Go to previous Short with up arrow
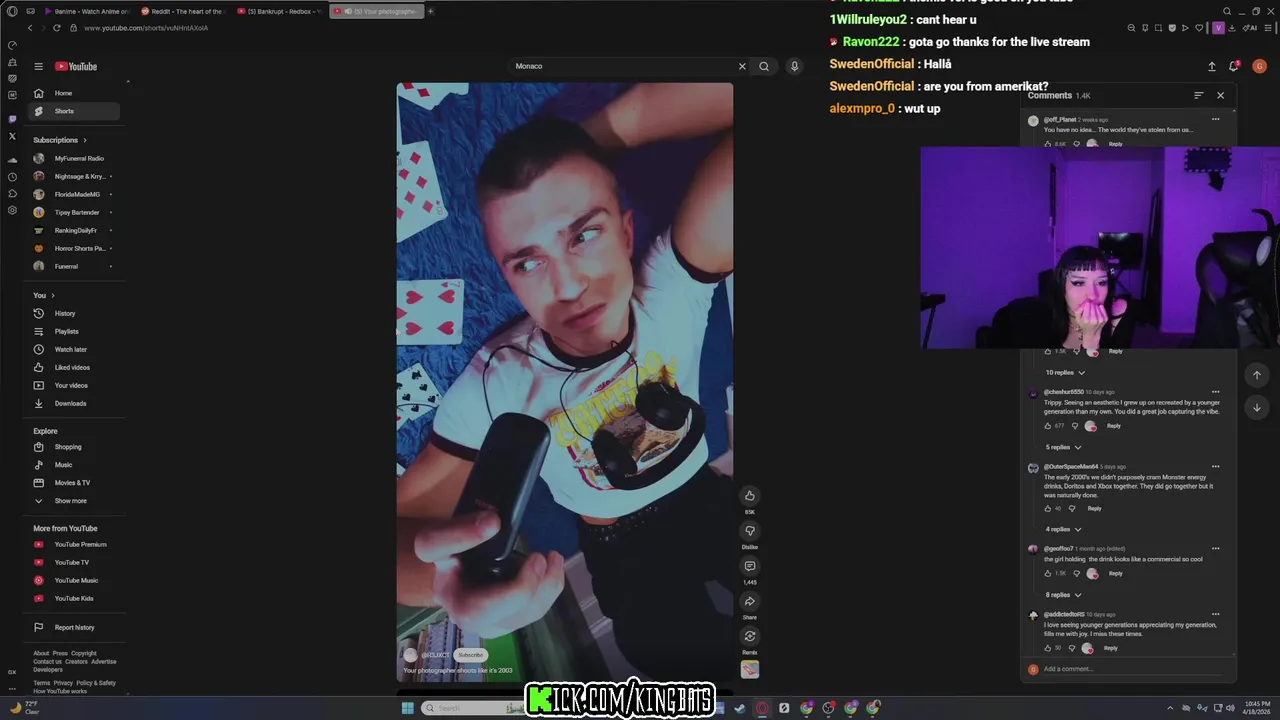1280x720 pixels. tap(1257, 375)
